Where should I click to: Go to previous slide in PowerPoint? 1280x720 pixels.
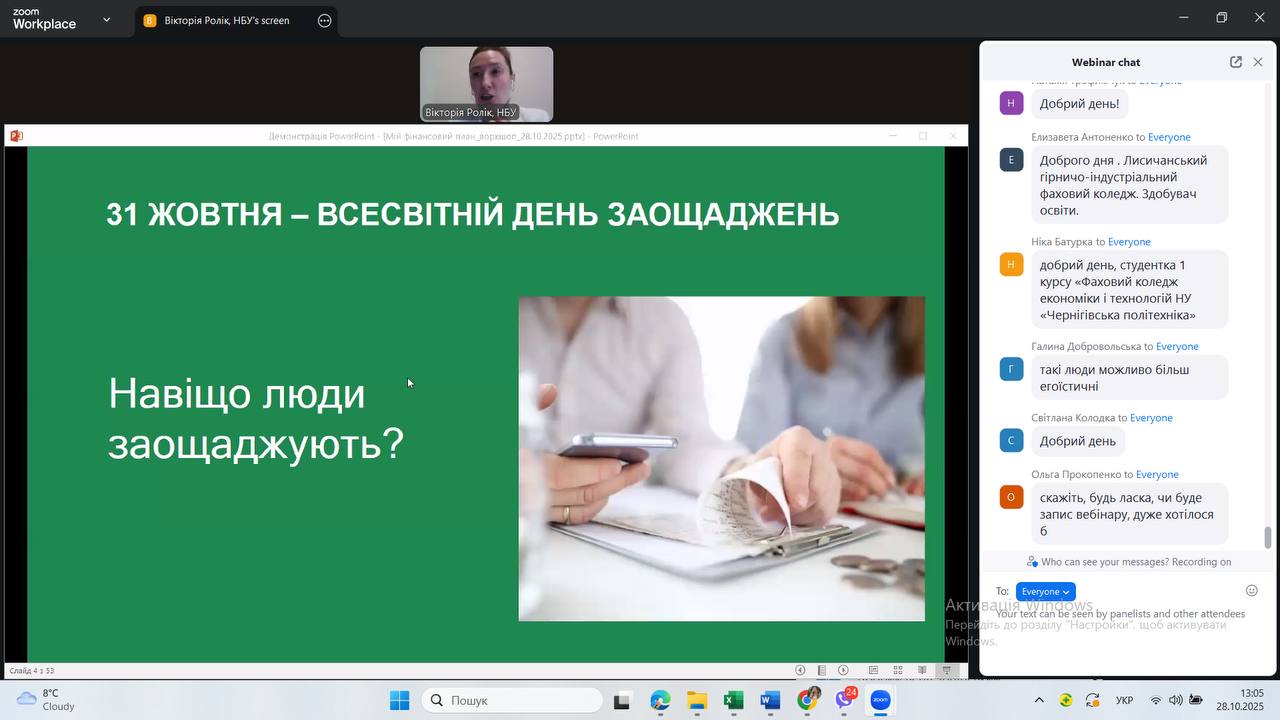pos(800,670)
